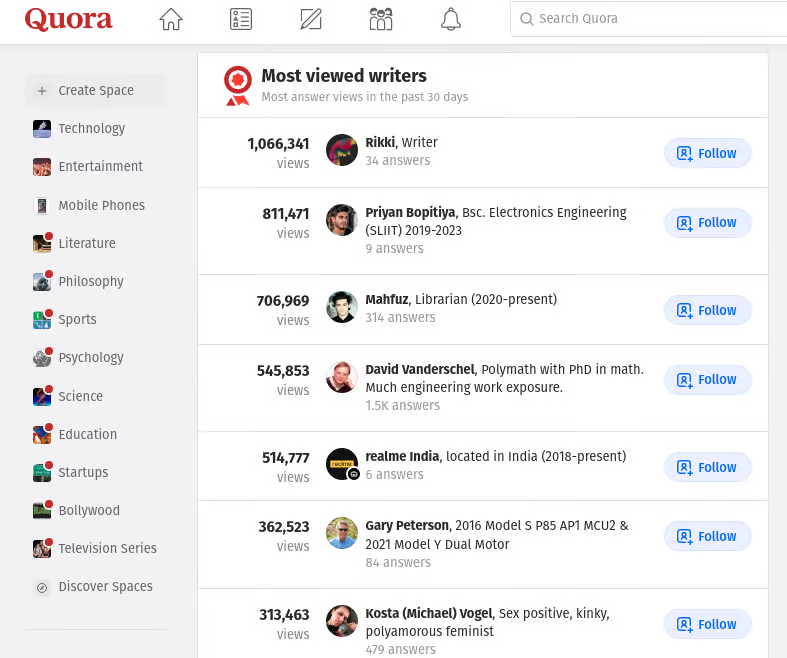The width and height of the screenshot is (787, 658).
Task: Open the Philosophy space icon
Action: (42, 282)
